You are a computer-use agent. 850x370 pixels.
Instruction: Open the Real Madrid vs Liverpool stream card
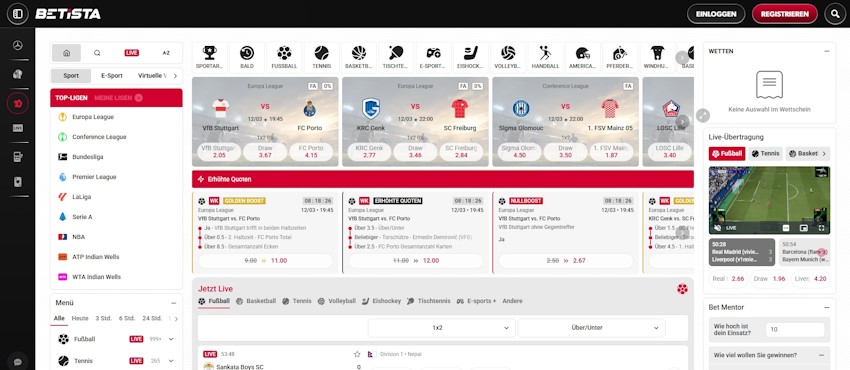point(742,252)
